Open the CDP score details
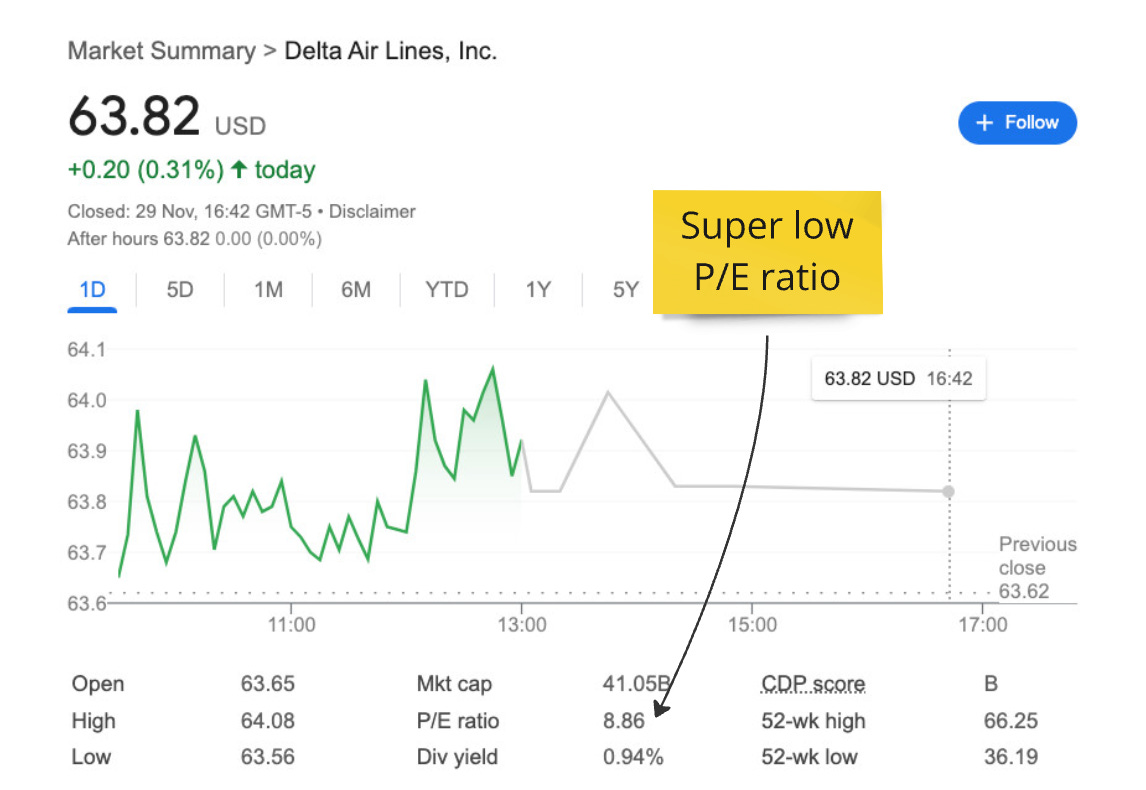The height and width of the screenshot is (790, 1146). click(812, 683)
